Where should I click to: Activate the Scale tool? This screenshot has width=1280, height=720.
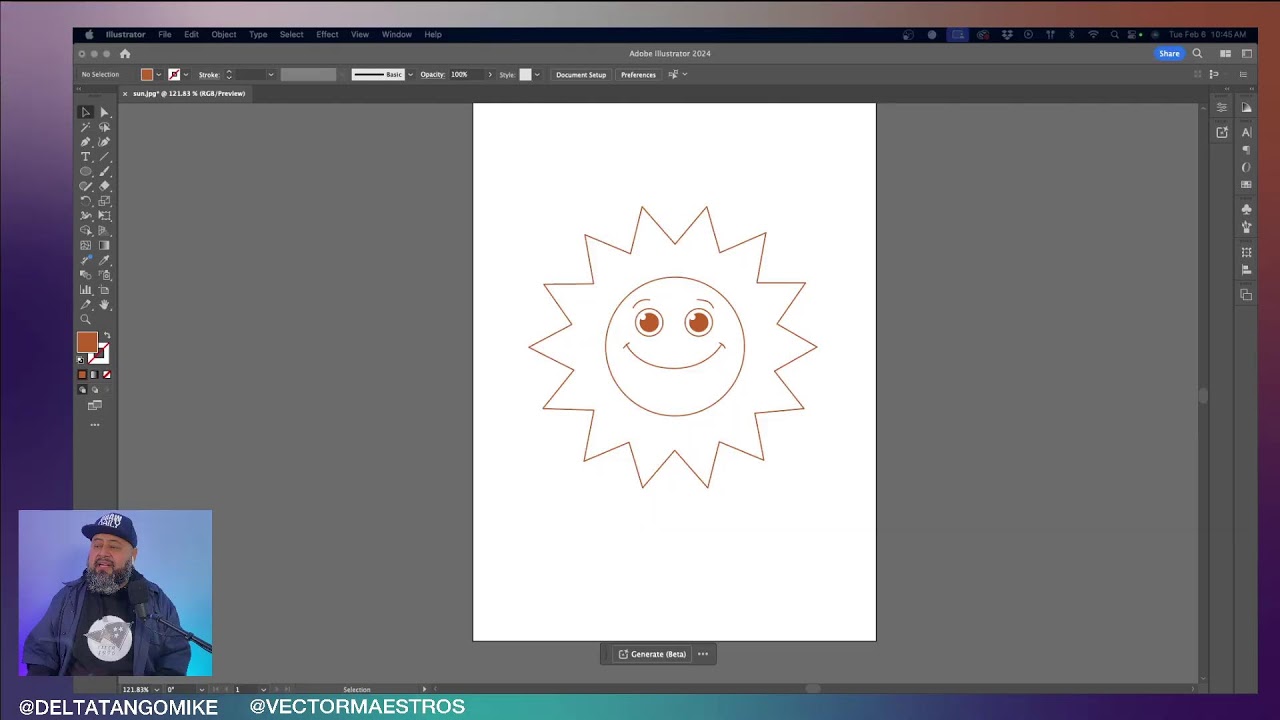click(x=104, y=201)
